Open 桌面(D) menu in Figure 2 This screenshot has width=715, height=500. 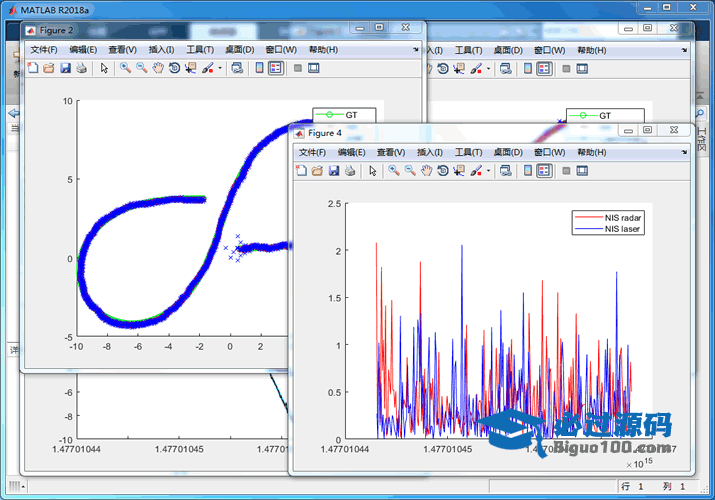pos(239,50)
